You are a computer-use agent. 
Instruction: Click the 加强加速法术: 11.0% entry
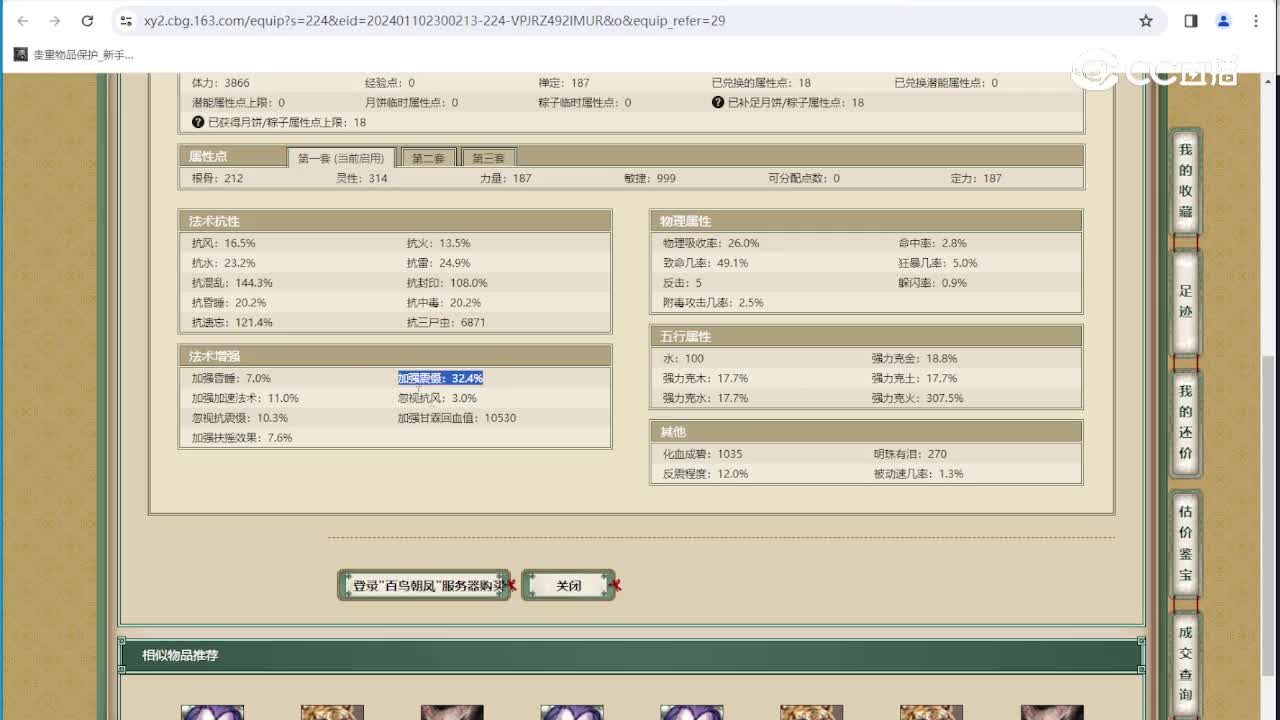[x=245, y=398]
